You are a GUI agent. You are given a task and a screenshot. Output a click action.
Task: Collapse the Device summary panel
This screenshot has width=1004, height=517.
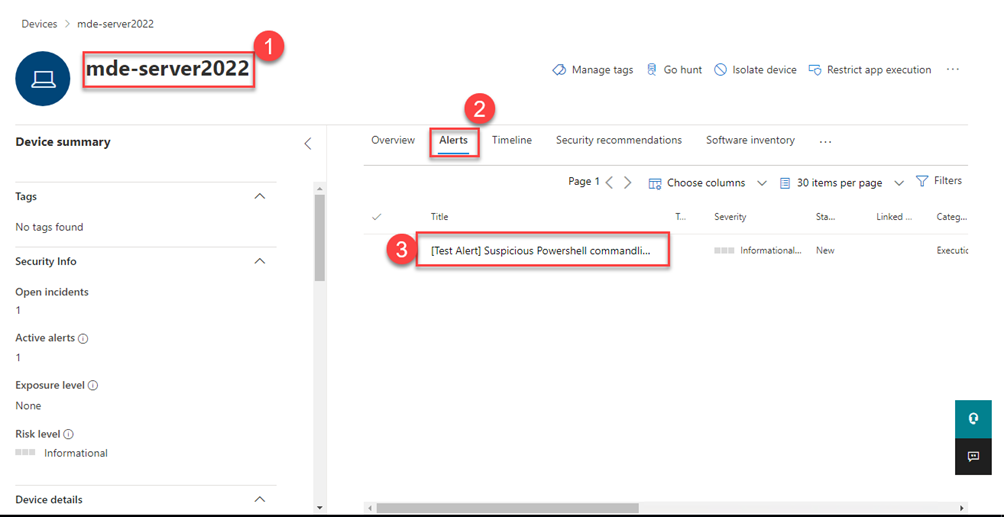coord(308,143)
